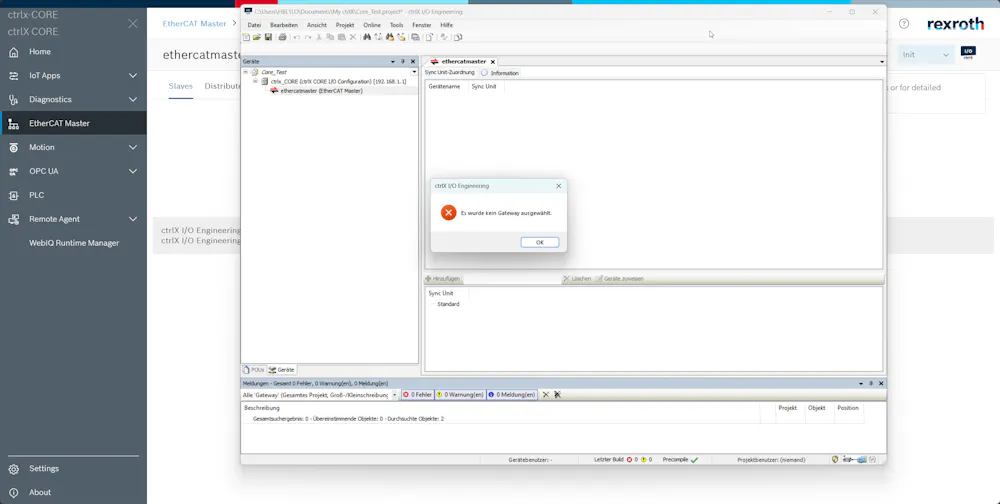Expand the Motion sidebar section
Screen dimensions: 1000x504
tap(133, 147)
